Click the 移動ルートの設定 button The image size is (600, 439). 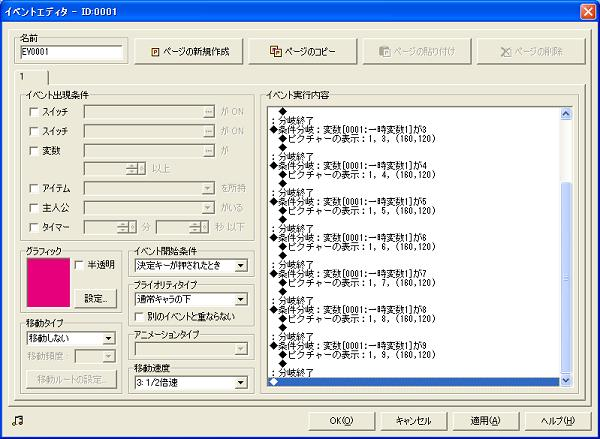tap(72, 379)
